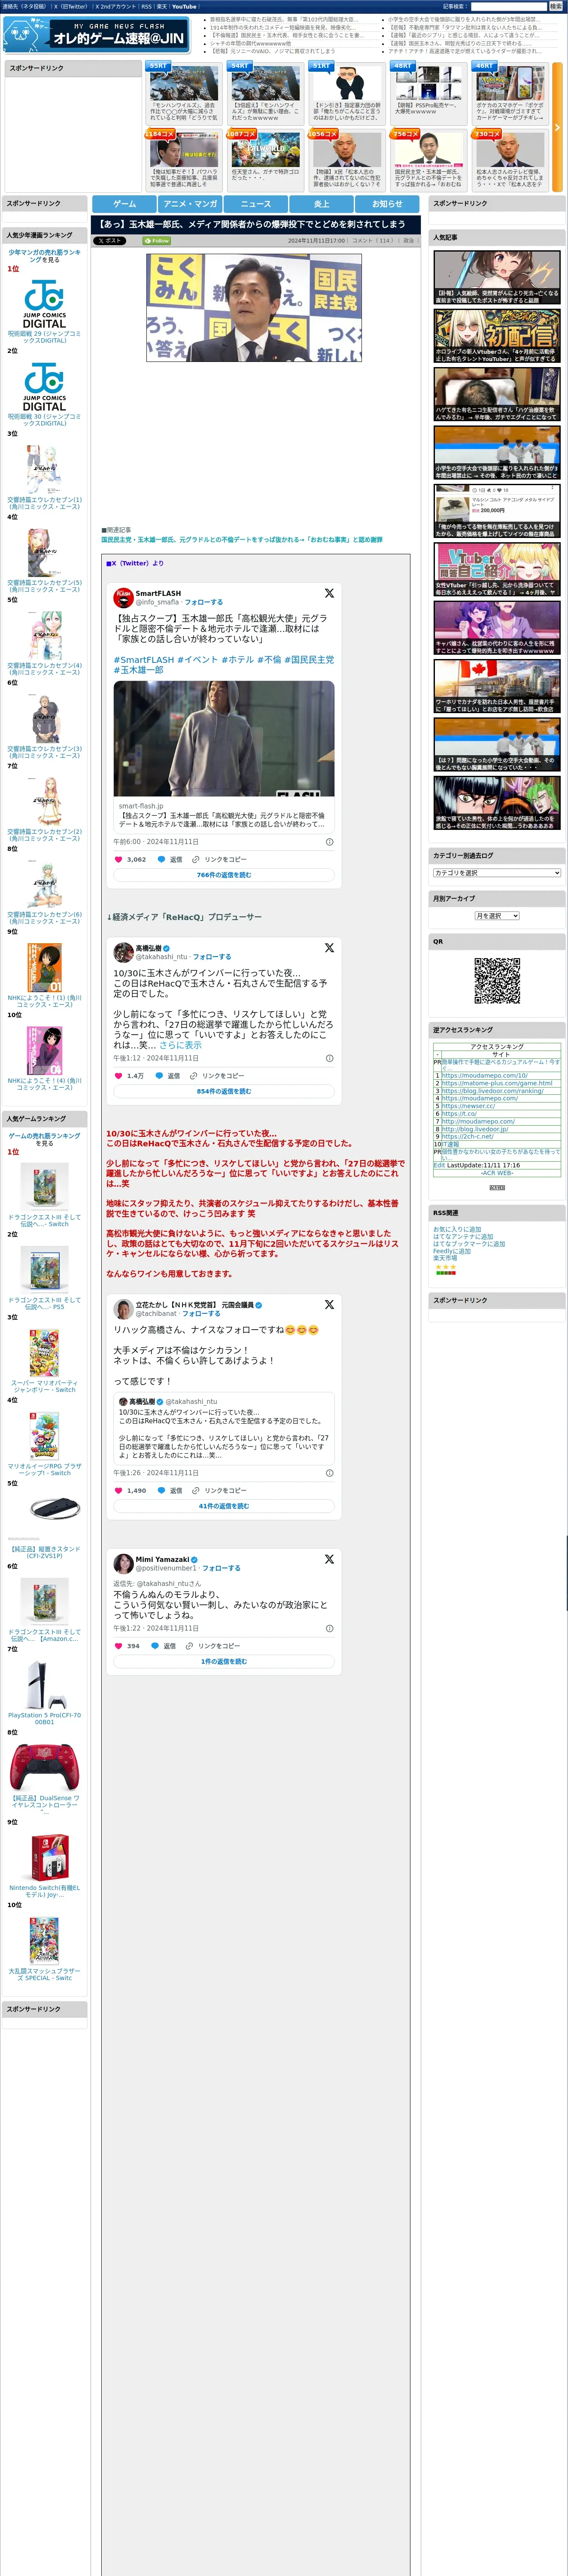Read 41件の返信を読む replies
Image resolution: width=568 pixels, height=2576 pixels.
(x=224, y=1506)
